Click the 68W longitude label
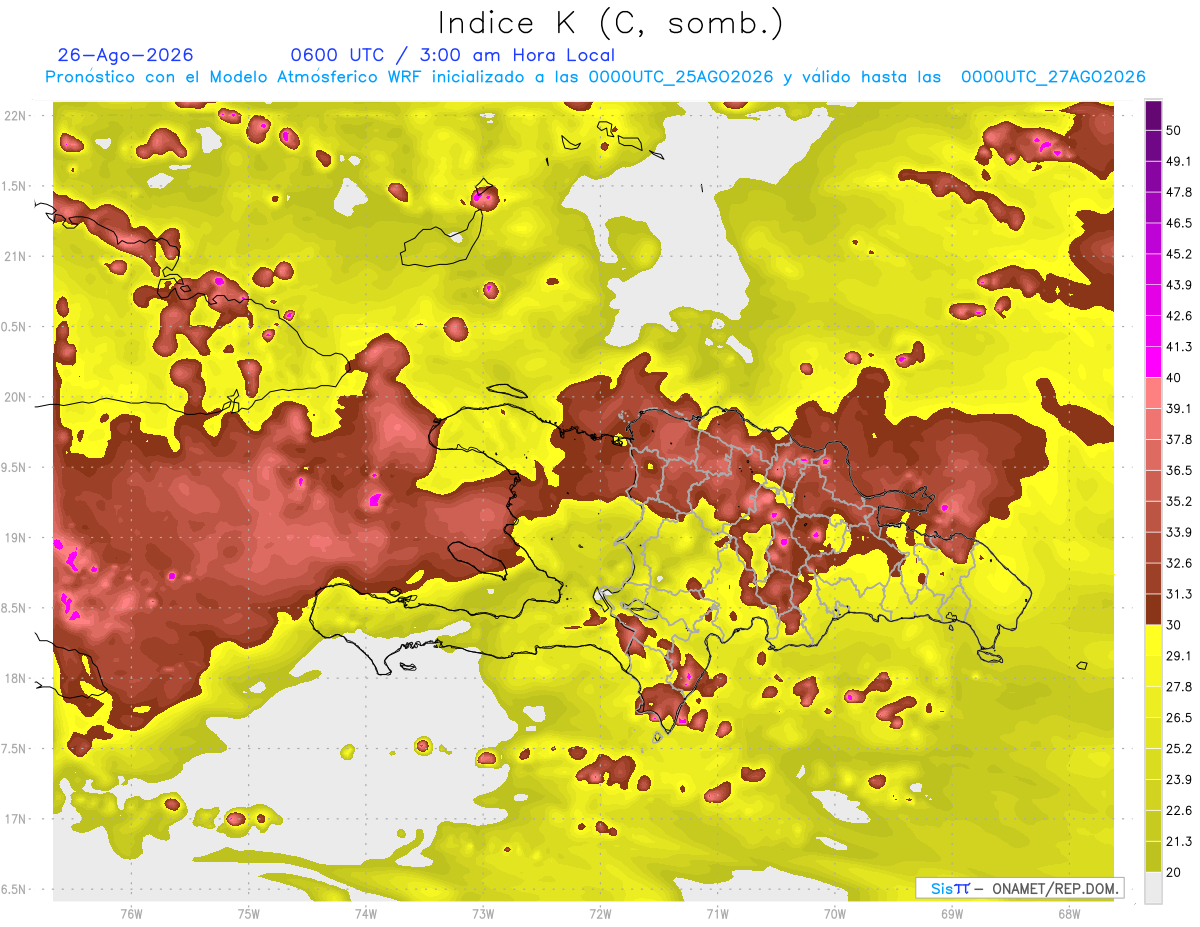Viewport: 1200px width, 927px height. pos(1069,913)
